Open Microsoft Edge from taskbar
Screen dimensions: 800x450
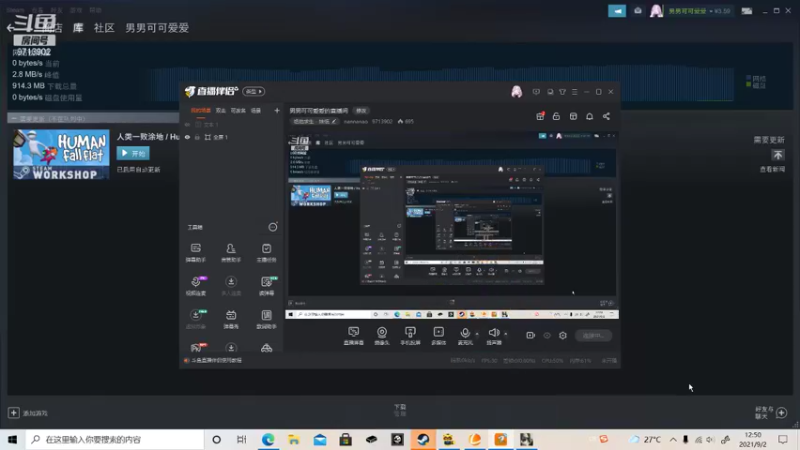coord(268,439)
